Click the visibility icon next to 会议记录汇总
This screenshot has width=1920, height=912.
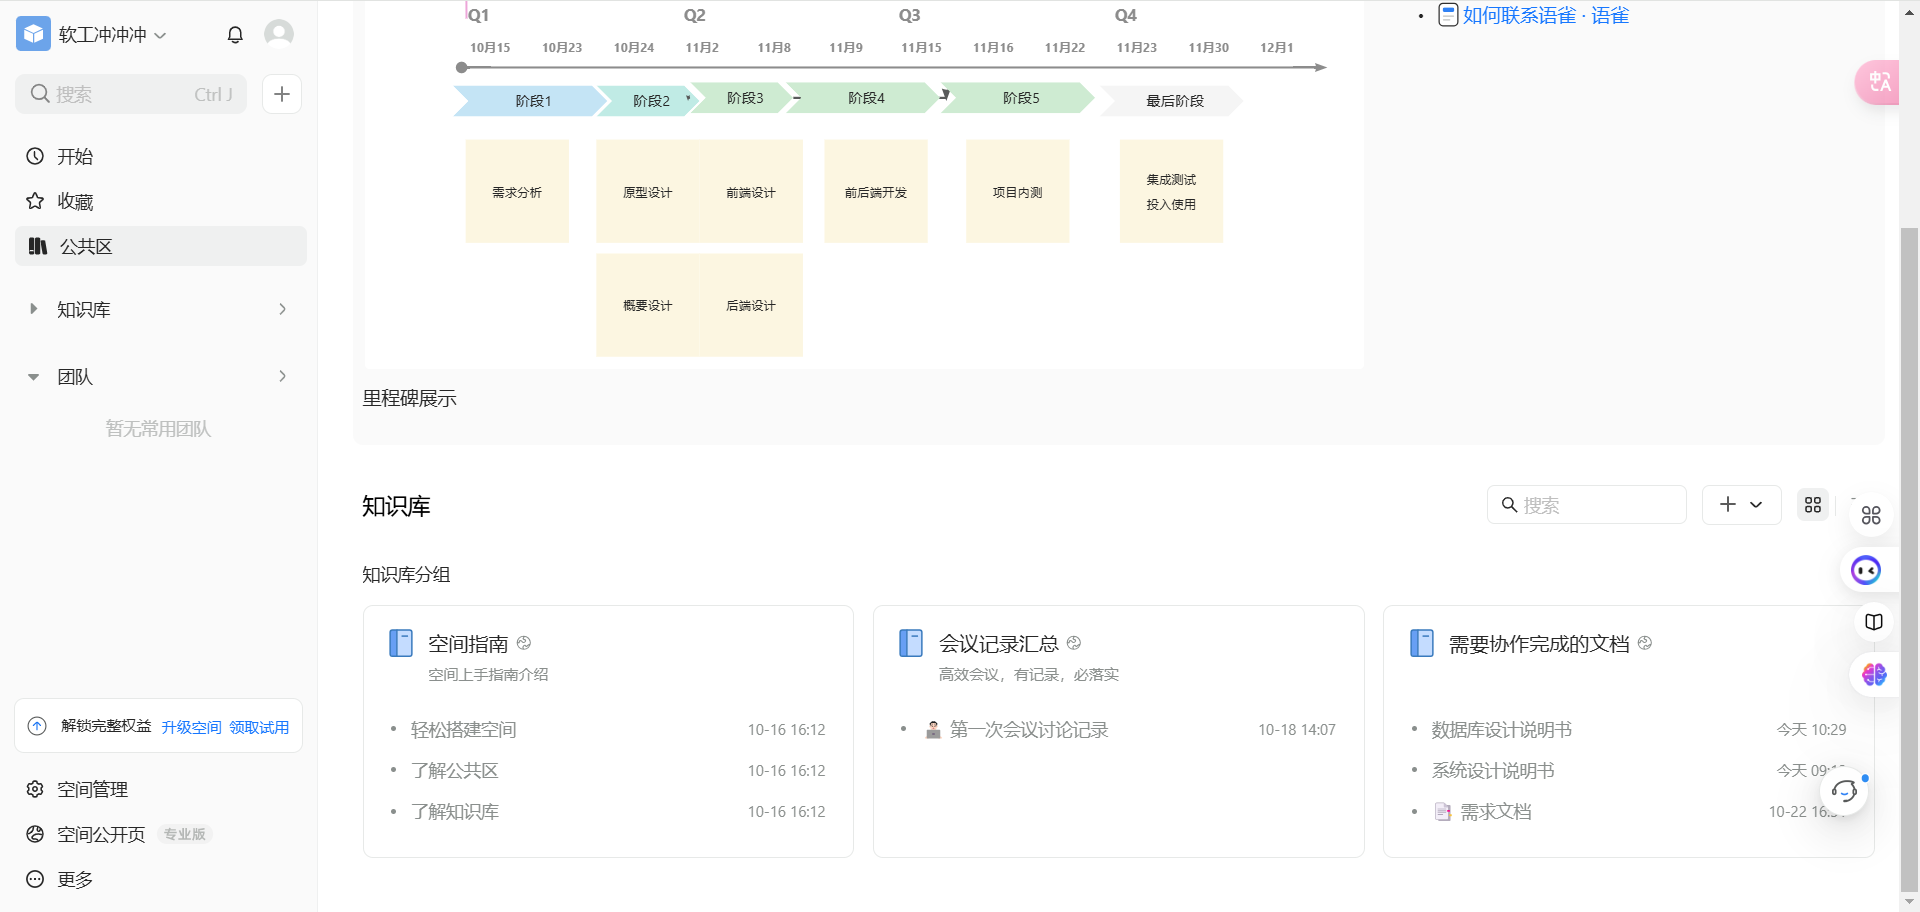click(x=1074, y=643)
